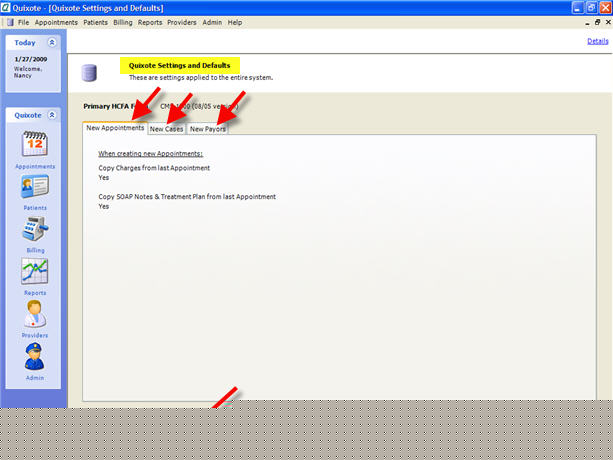Screen dimensions: 613x460
Task: Open the Reports menu
Action: pos(150,22)
